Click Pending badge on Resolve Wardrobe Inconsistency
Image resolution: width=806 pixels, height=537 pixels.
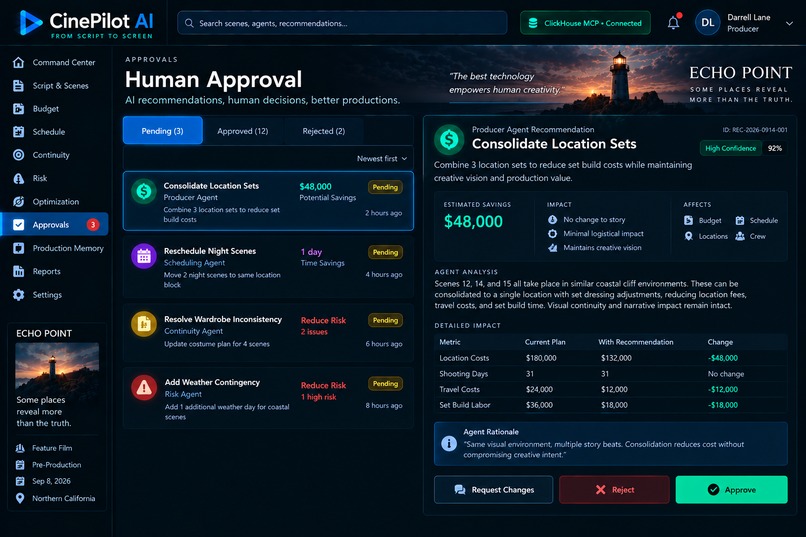(385, 320)
